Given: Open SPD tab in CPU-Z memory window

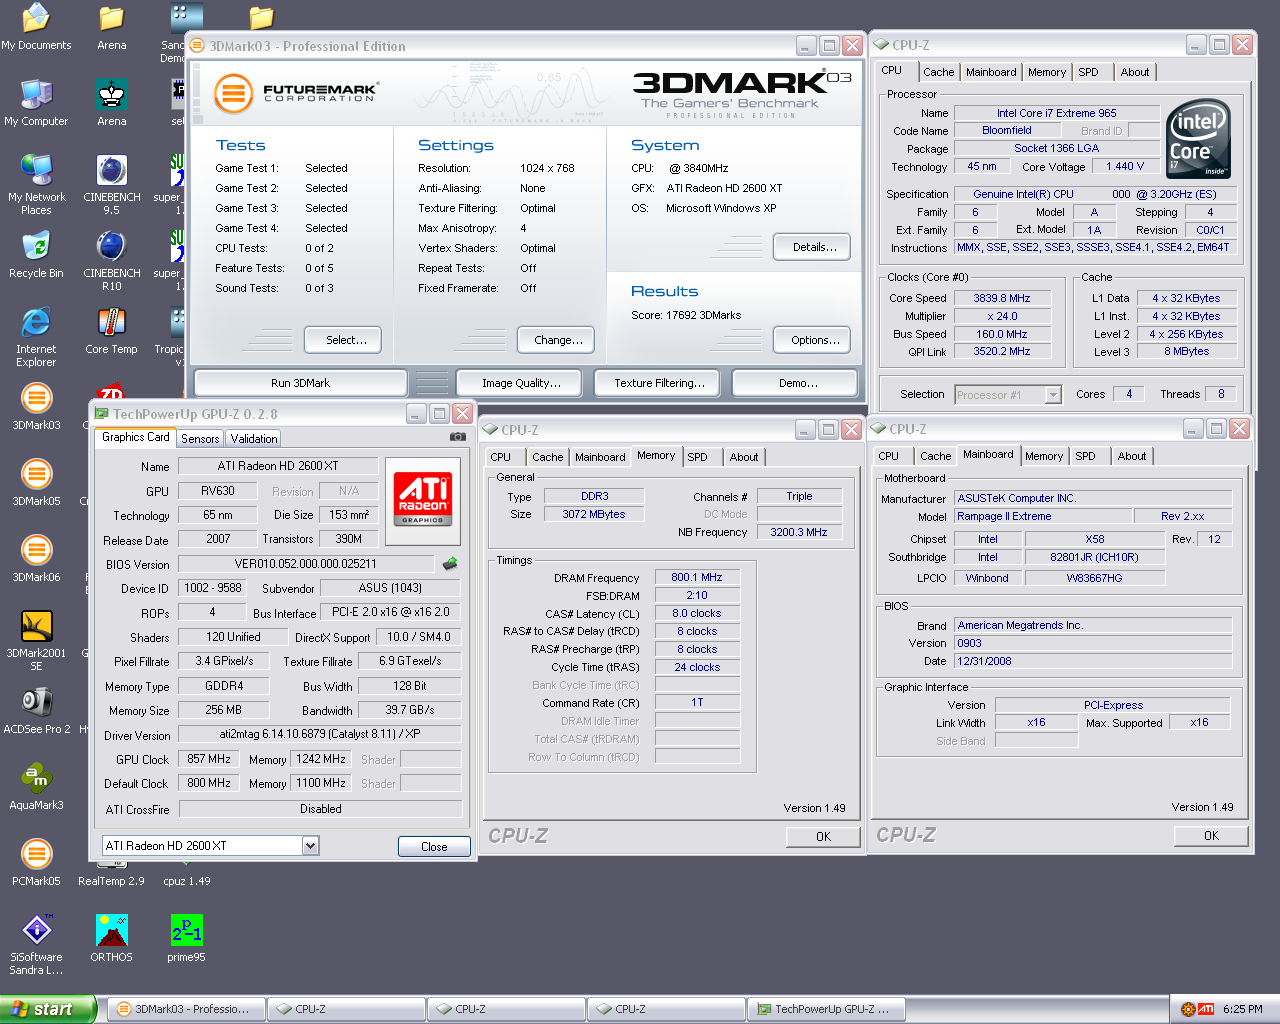Looking at the screenshot, I should [698, 457].
